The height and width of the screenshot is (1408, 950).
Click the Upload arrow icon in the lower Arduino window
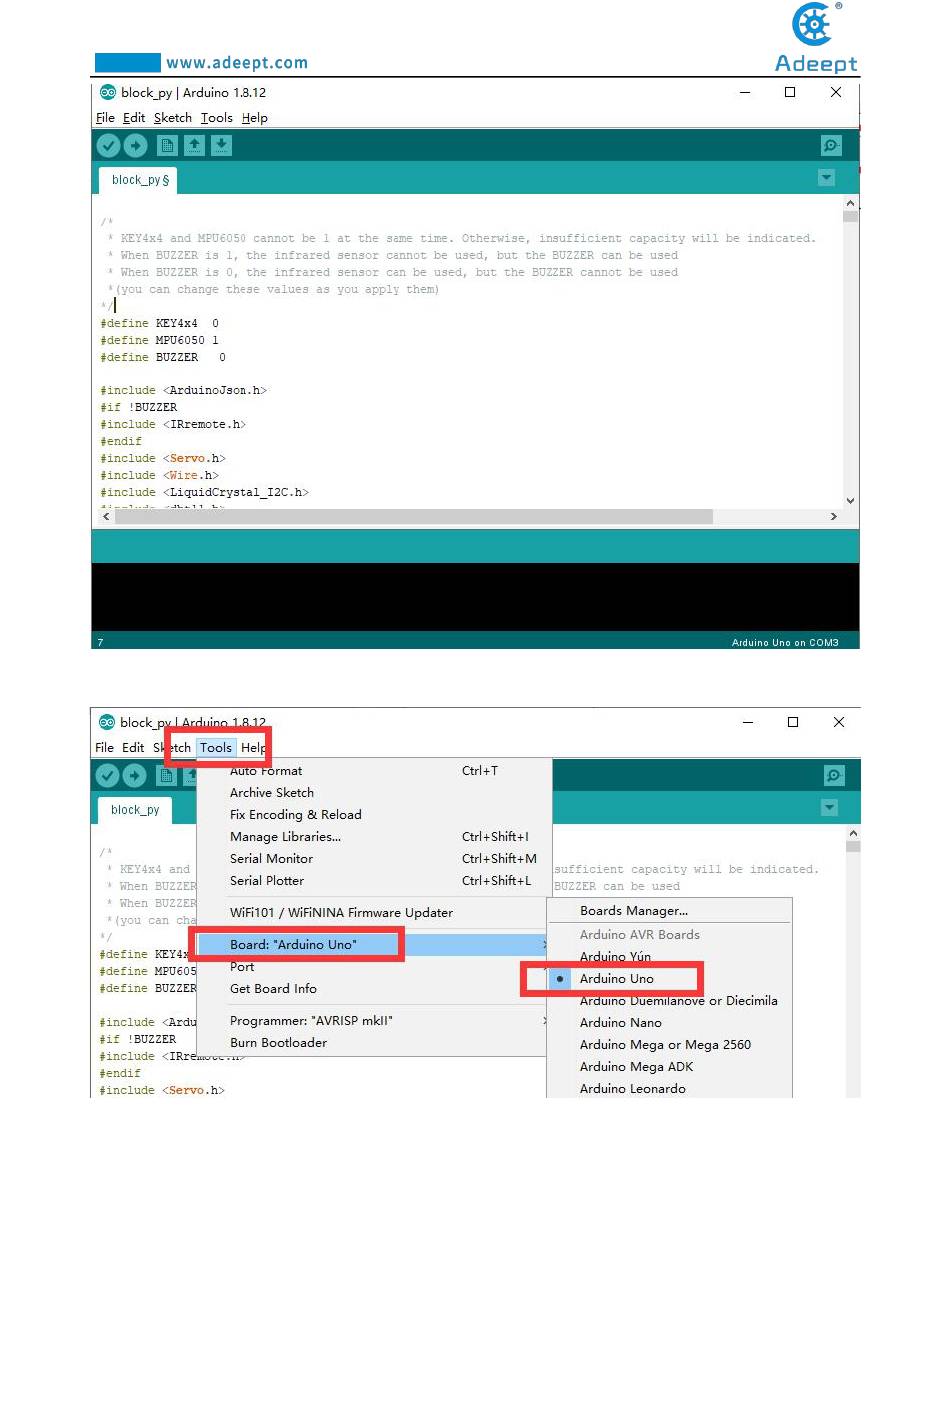134,776
